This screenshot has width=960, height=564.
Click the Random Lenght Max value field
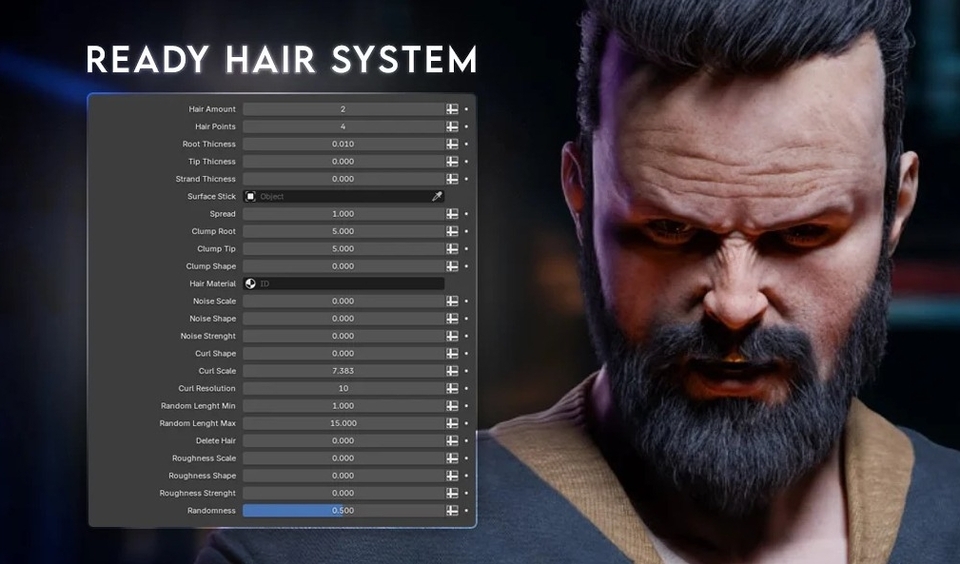click(x=343, y=423)
